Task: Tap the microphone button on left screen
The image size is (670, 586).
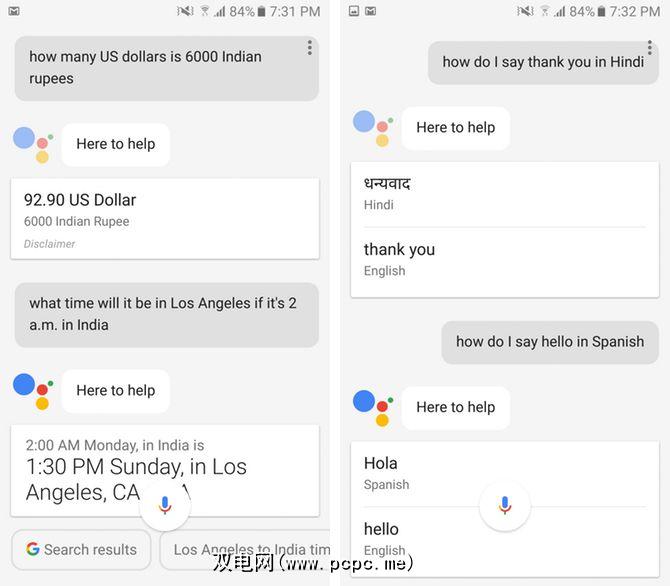Action: click(x=165, y=505)
